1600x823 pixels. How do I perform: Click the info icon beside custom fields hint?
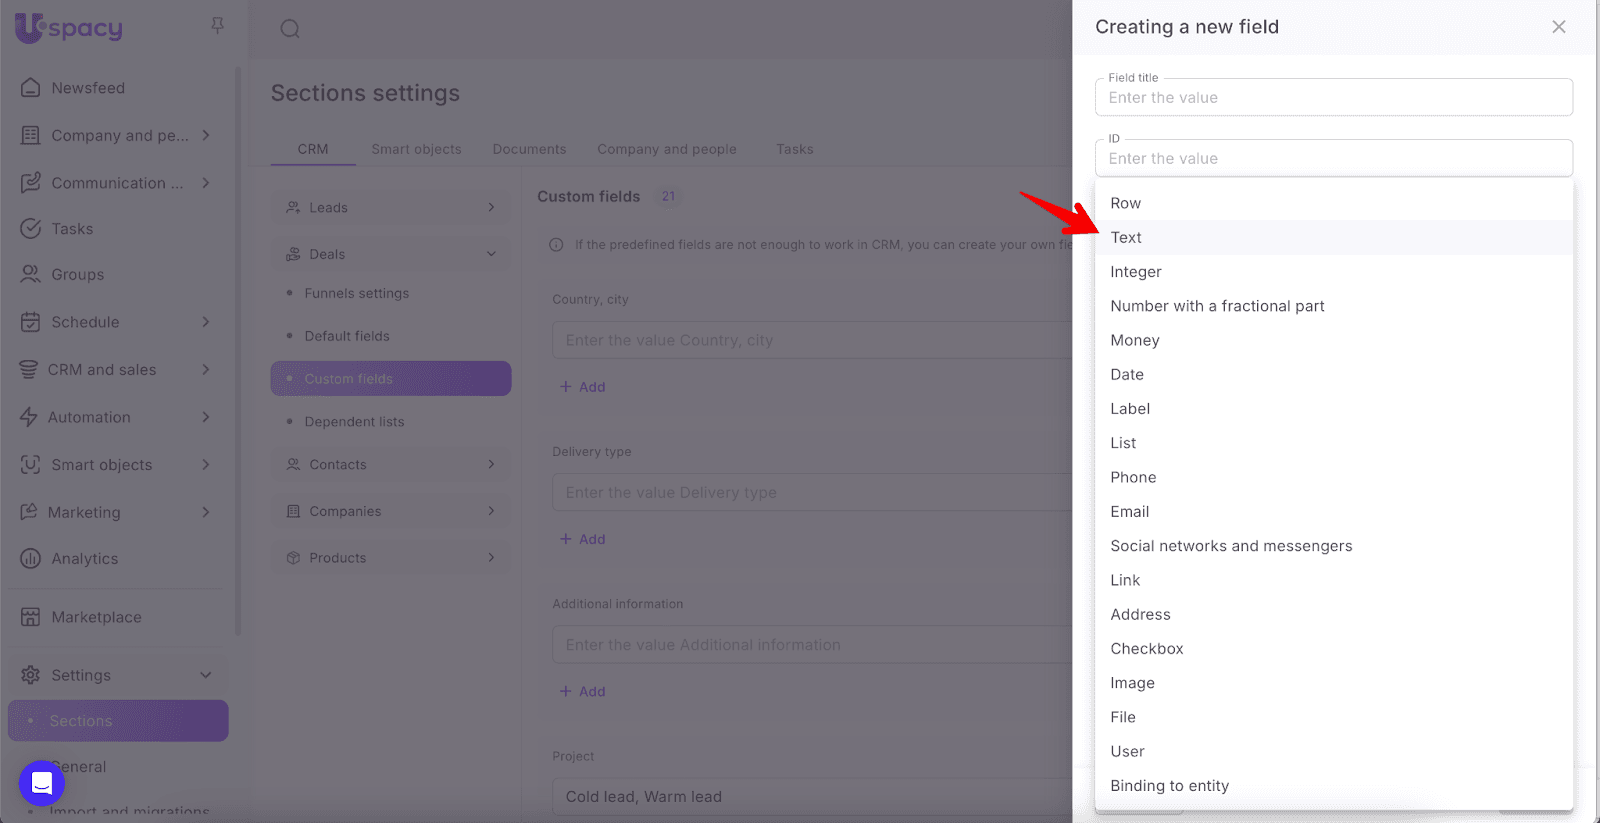point(556,245)
